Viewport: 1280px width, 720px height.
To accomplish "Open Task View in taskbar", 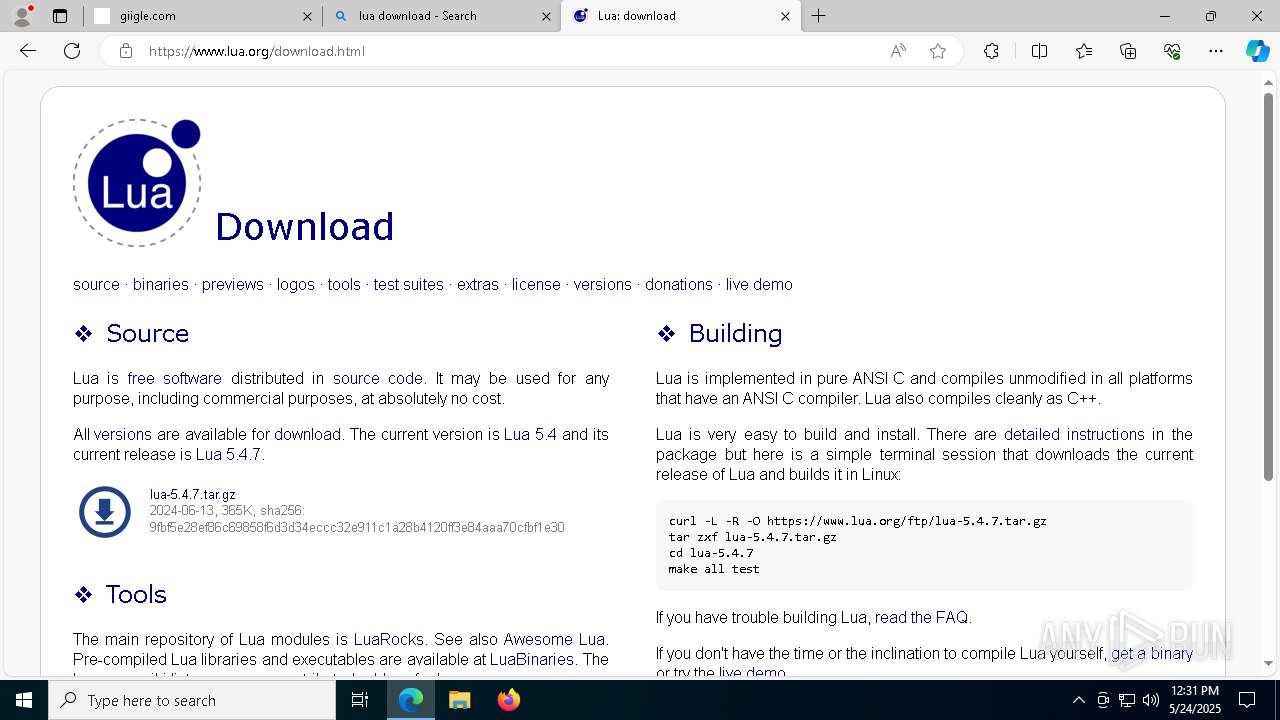I will [x=360, y=700].
